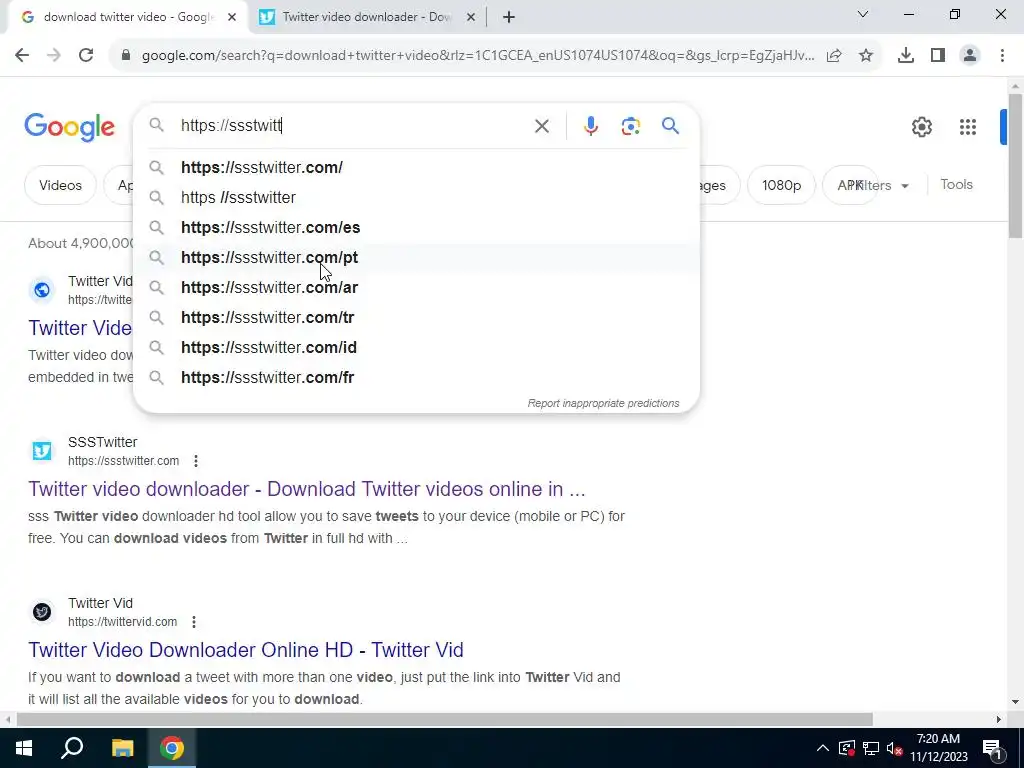The width and height of the screenshot is (1024, 768).
Task: Open more options for Twitter Vid result
Action: (x=194, y=622)
